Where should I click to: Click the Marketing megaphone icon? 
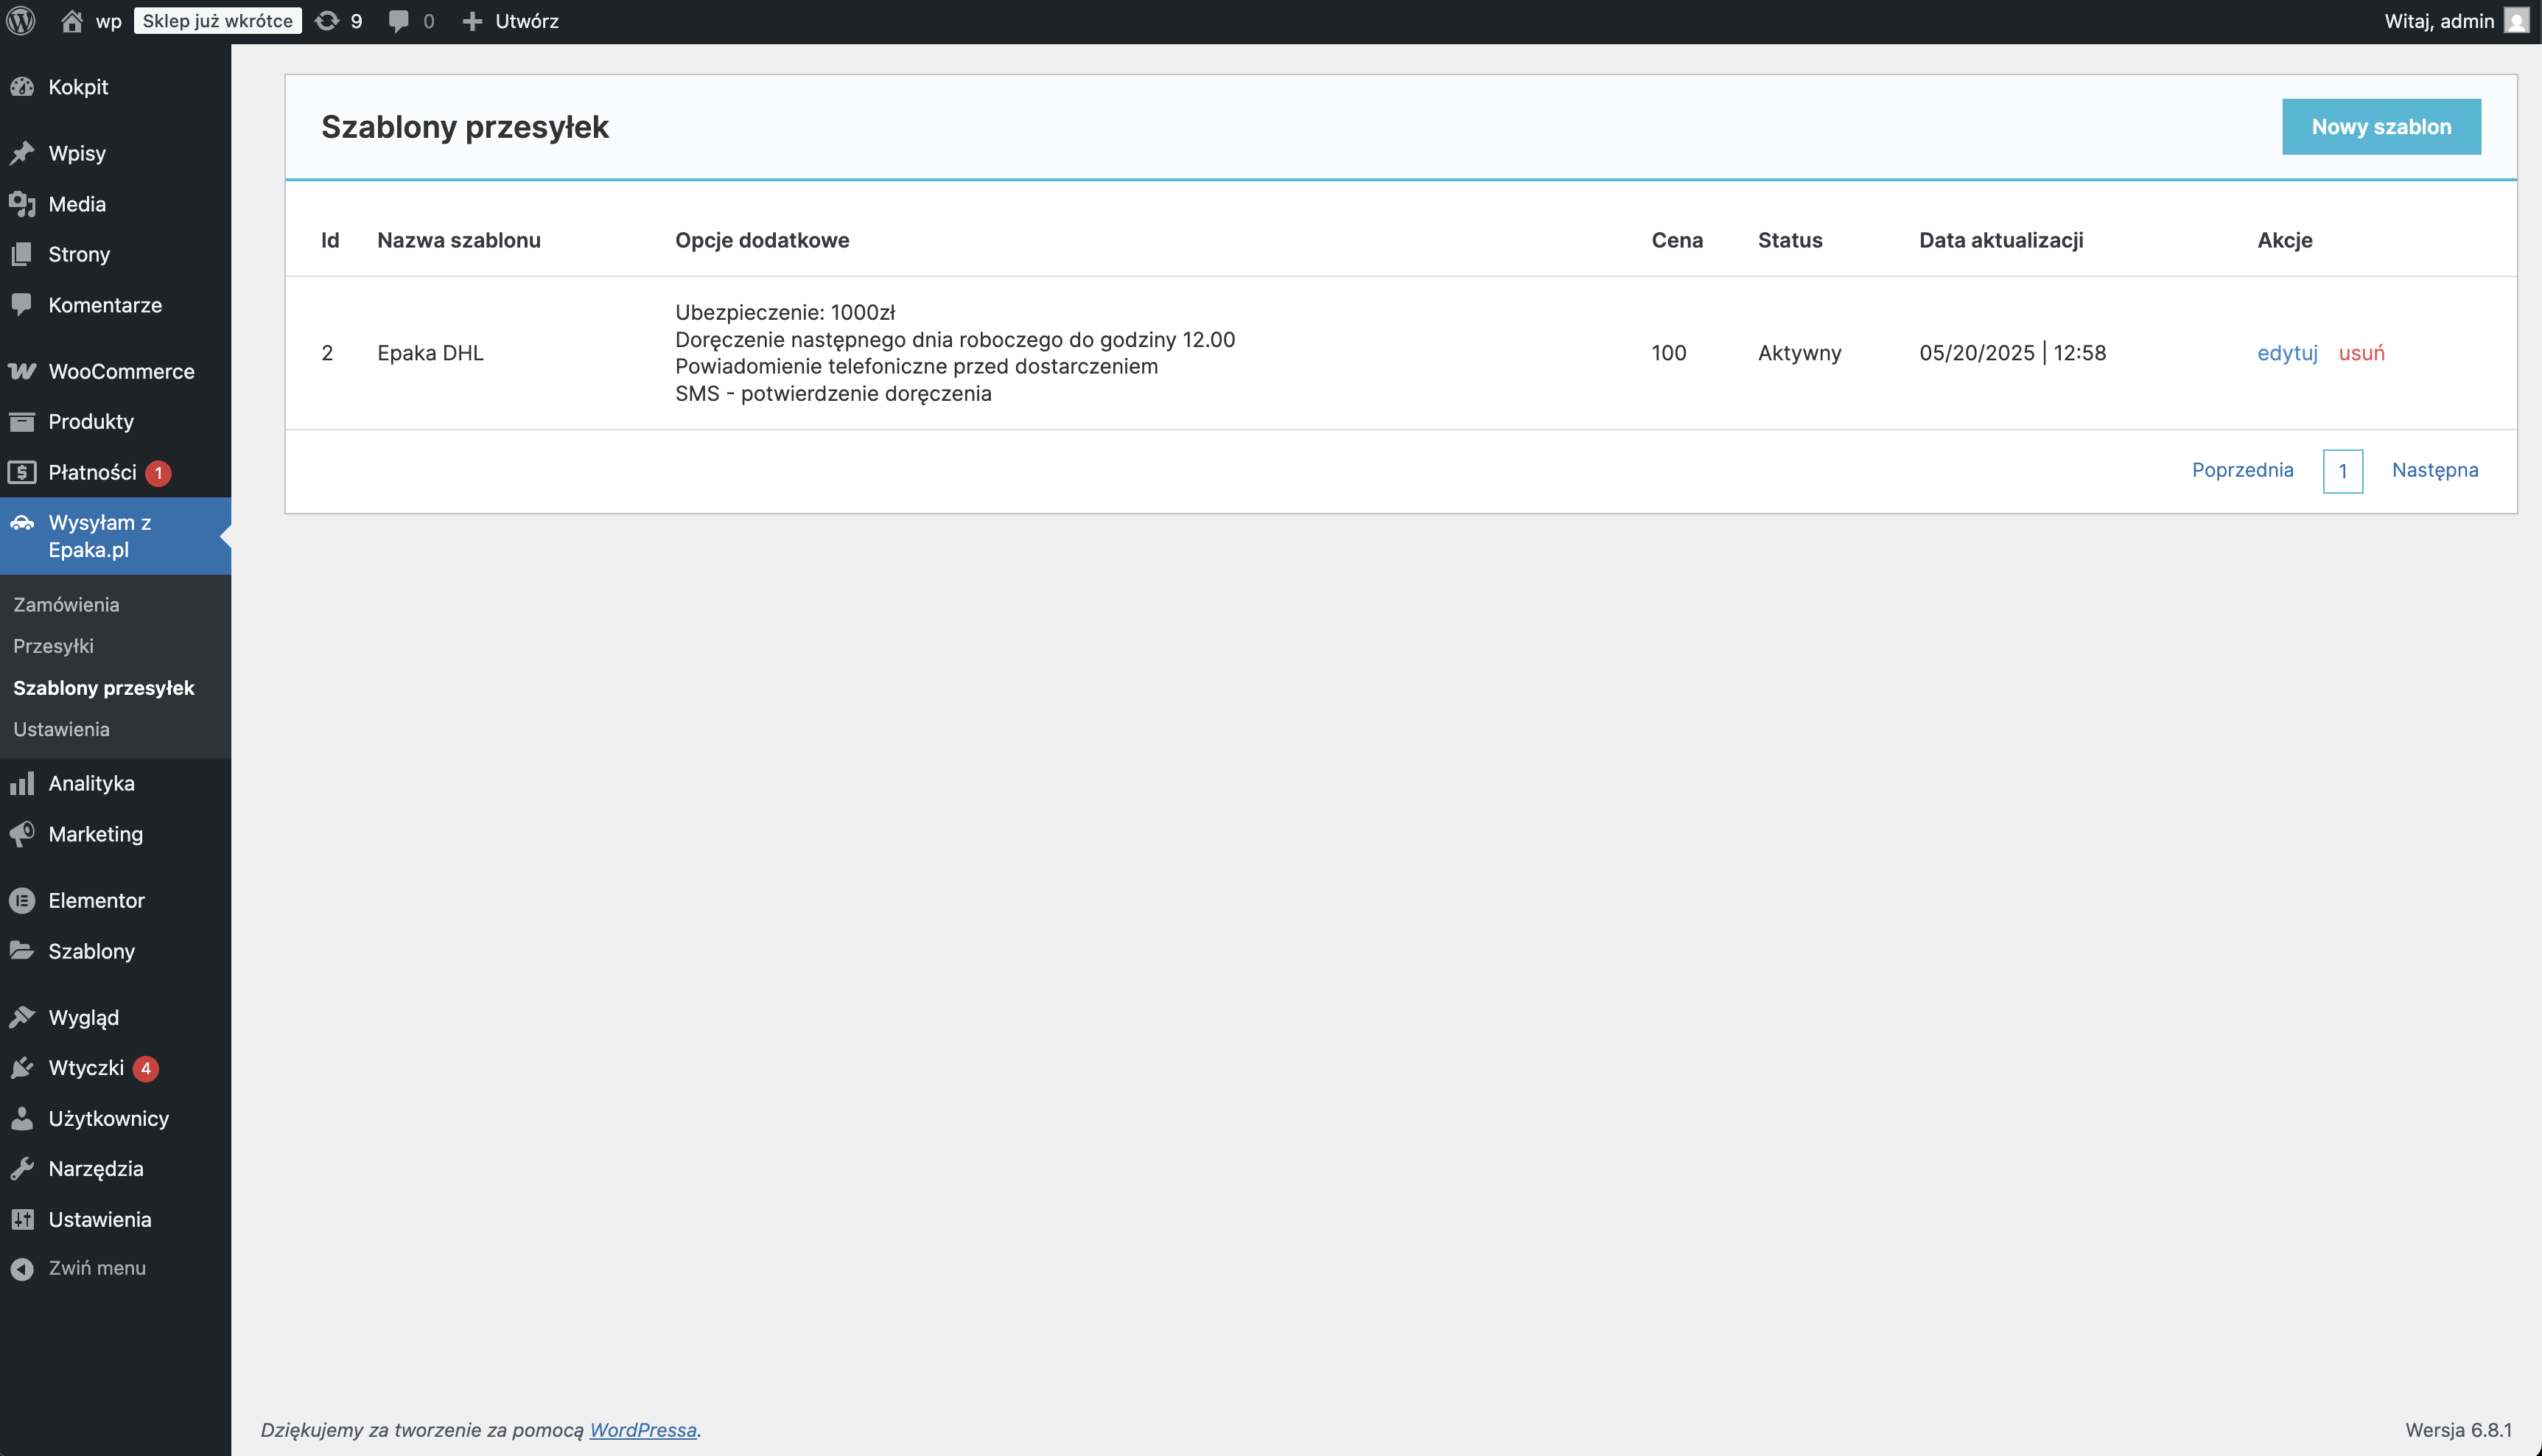click(x=22, y=834)
